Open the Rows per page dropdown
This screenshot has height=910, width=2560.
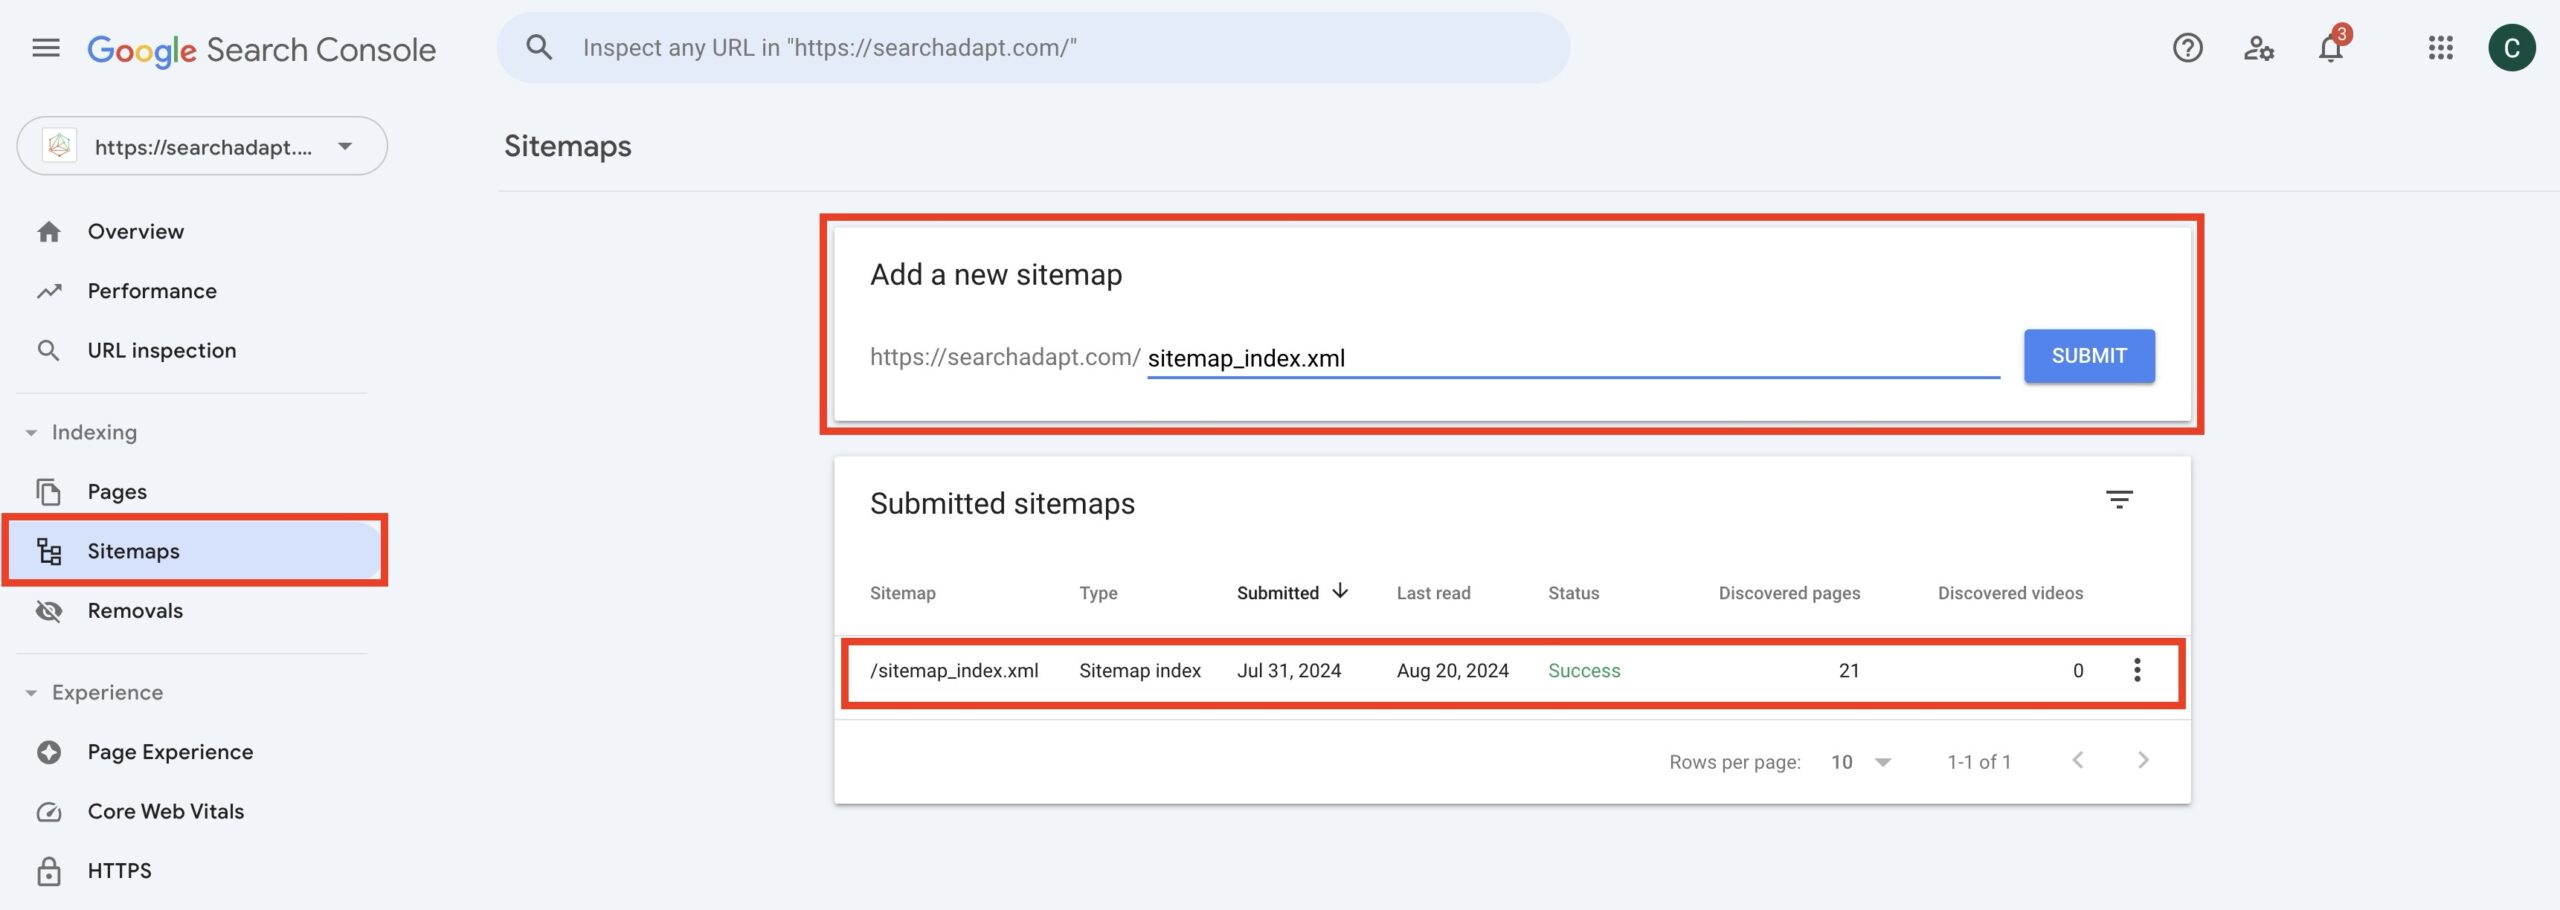pos(1861,762)
